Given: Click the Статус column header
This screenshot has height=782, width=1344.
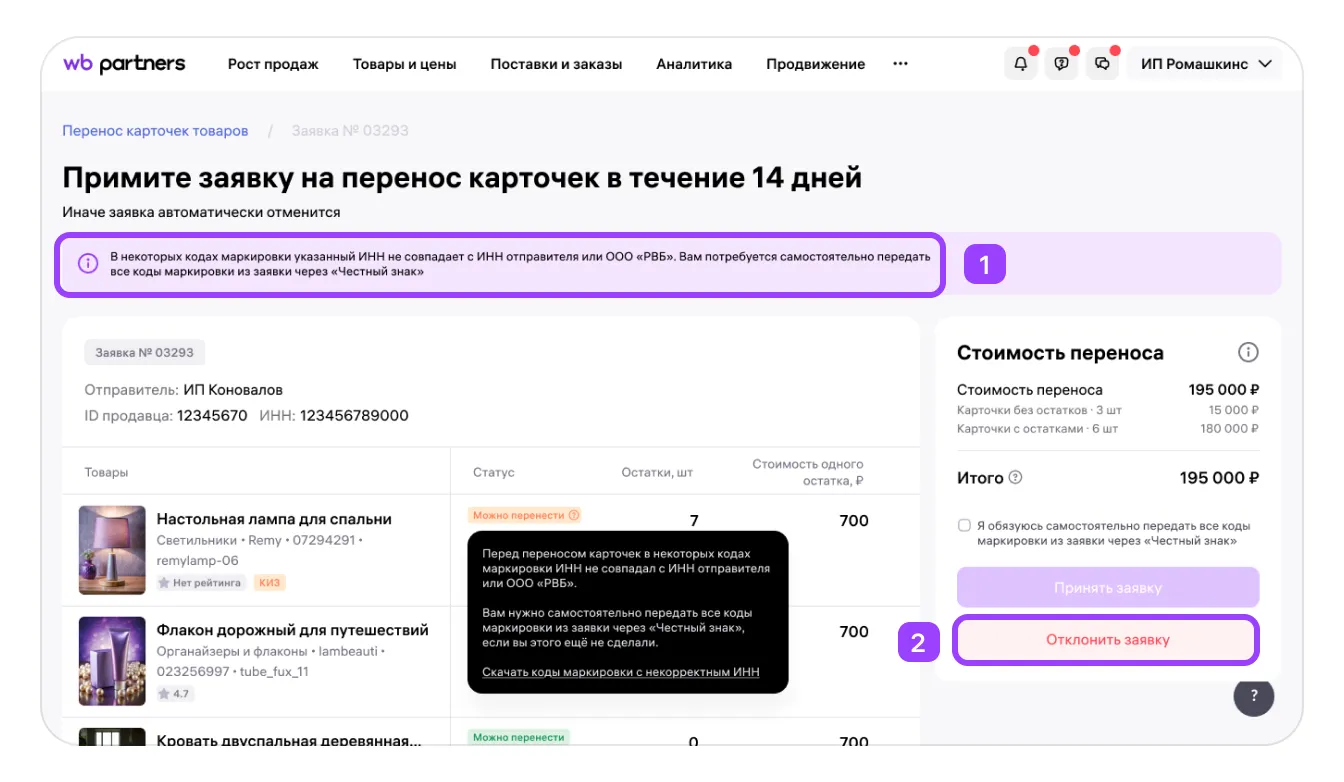Looking at the screenshot, I should (494, 472).
